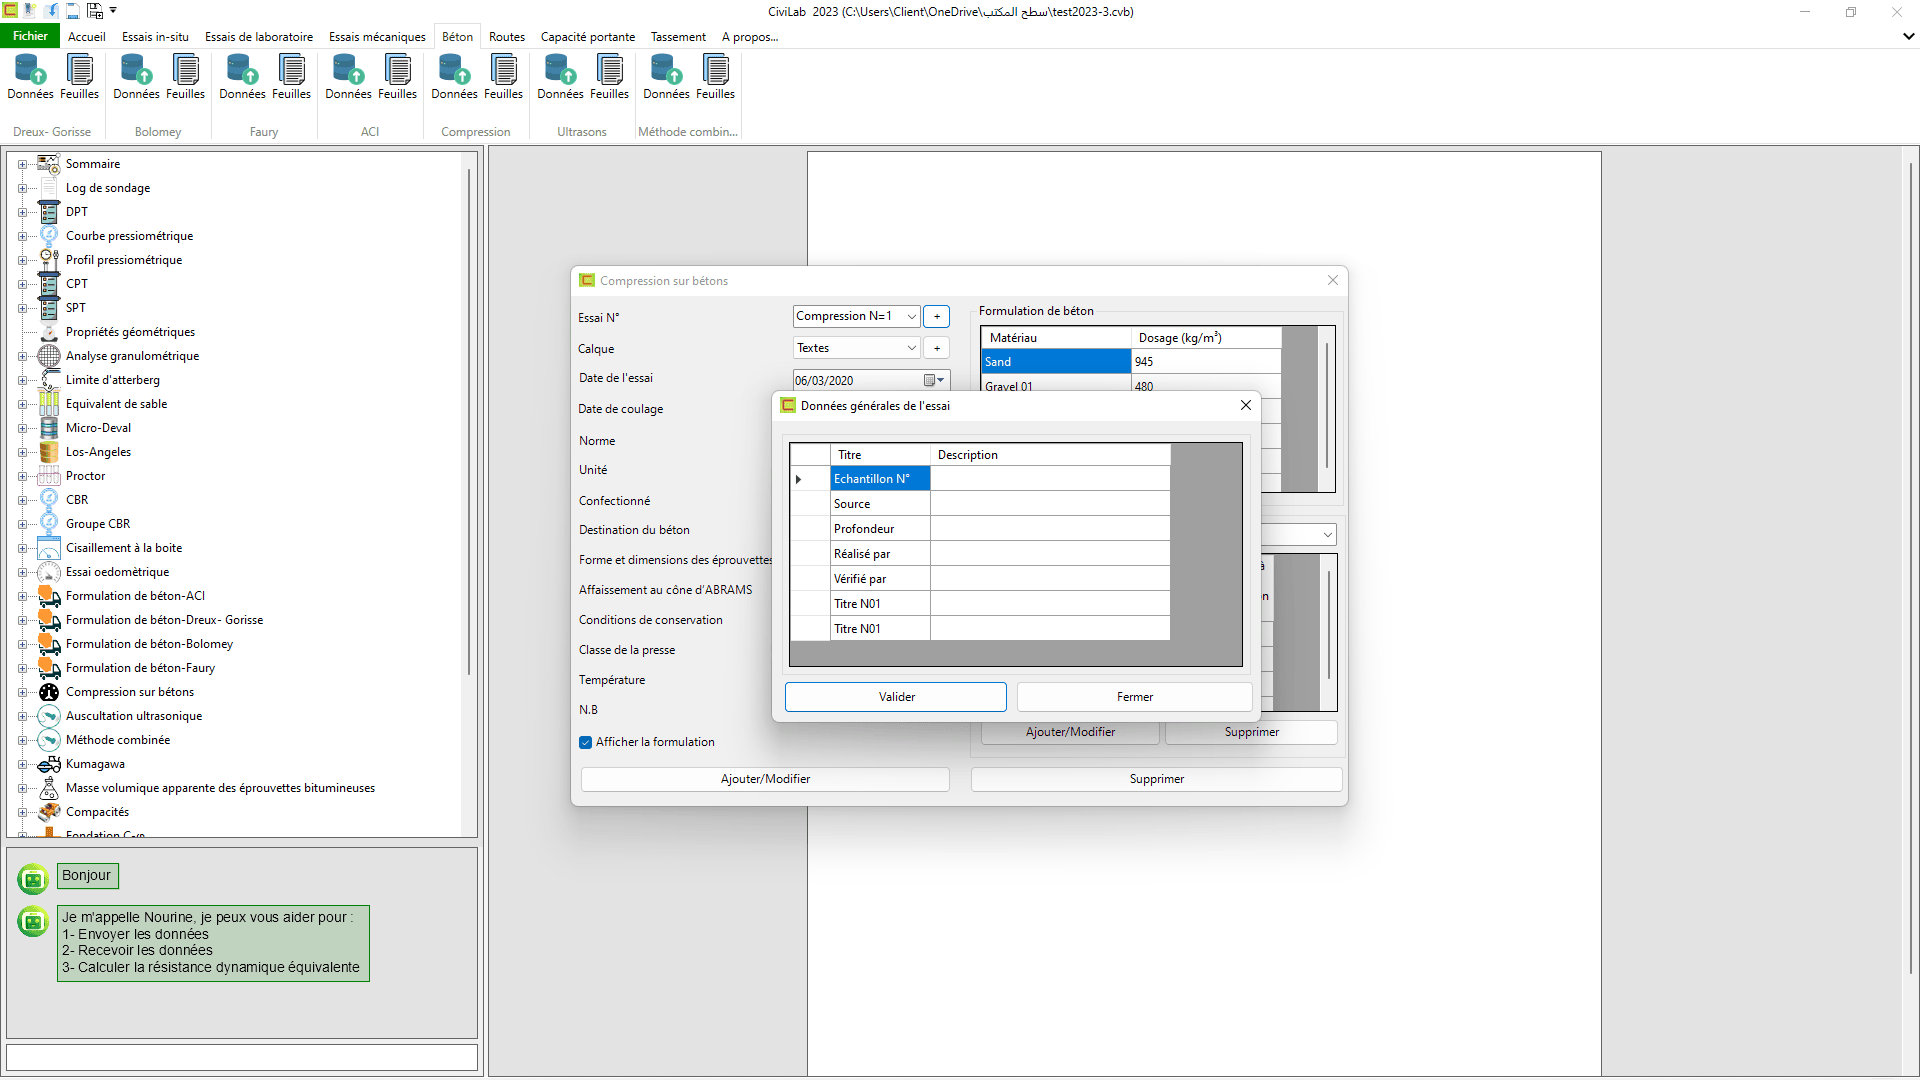Collapse the ribbon with the chevron
The height and width of the screenshot is (1080, 1920).
tap(1908, 36)
